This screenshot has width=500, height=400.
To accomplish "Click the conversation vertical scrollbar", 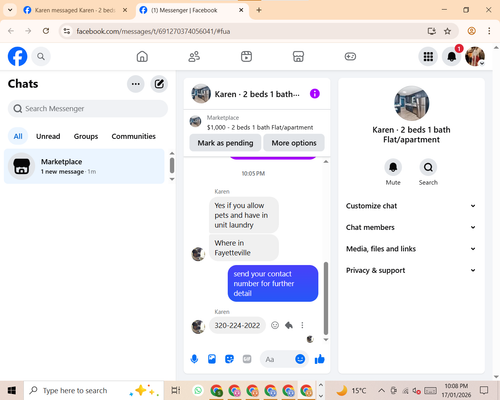I will tap(326, 298).
